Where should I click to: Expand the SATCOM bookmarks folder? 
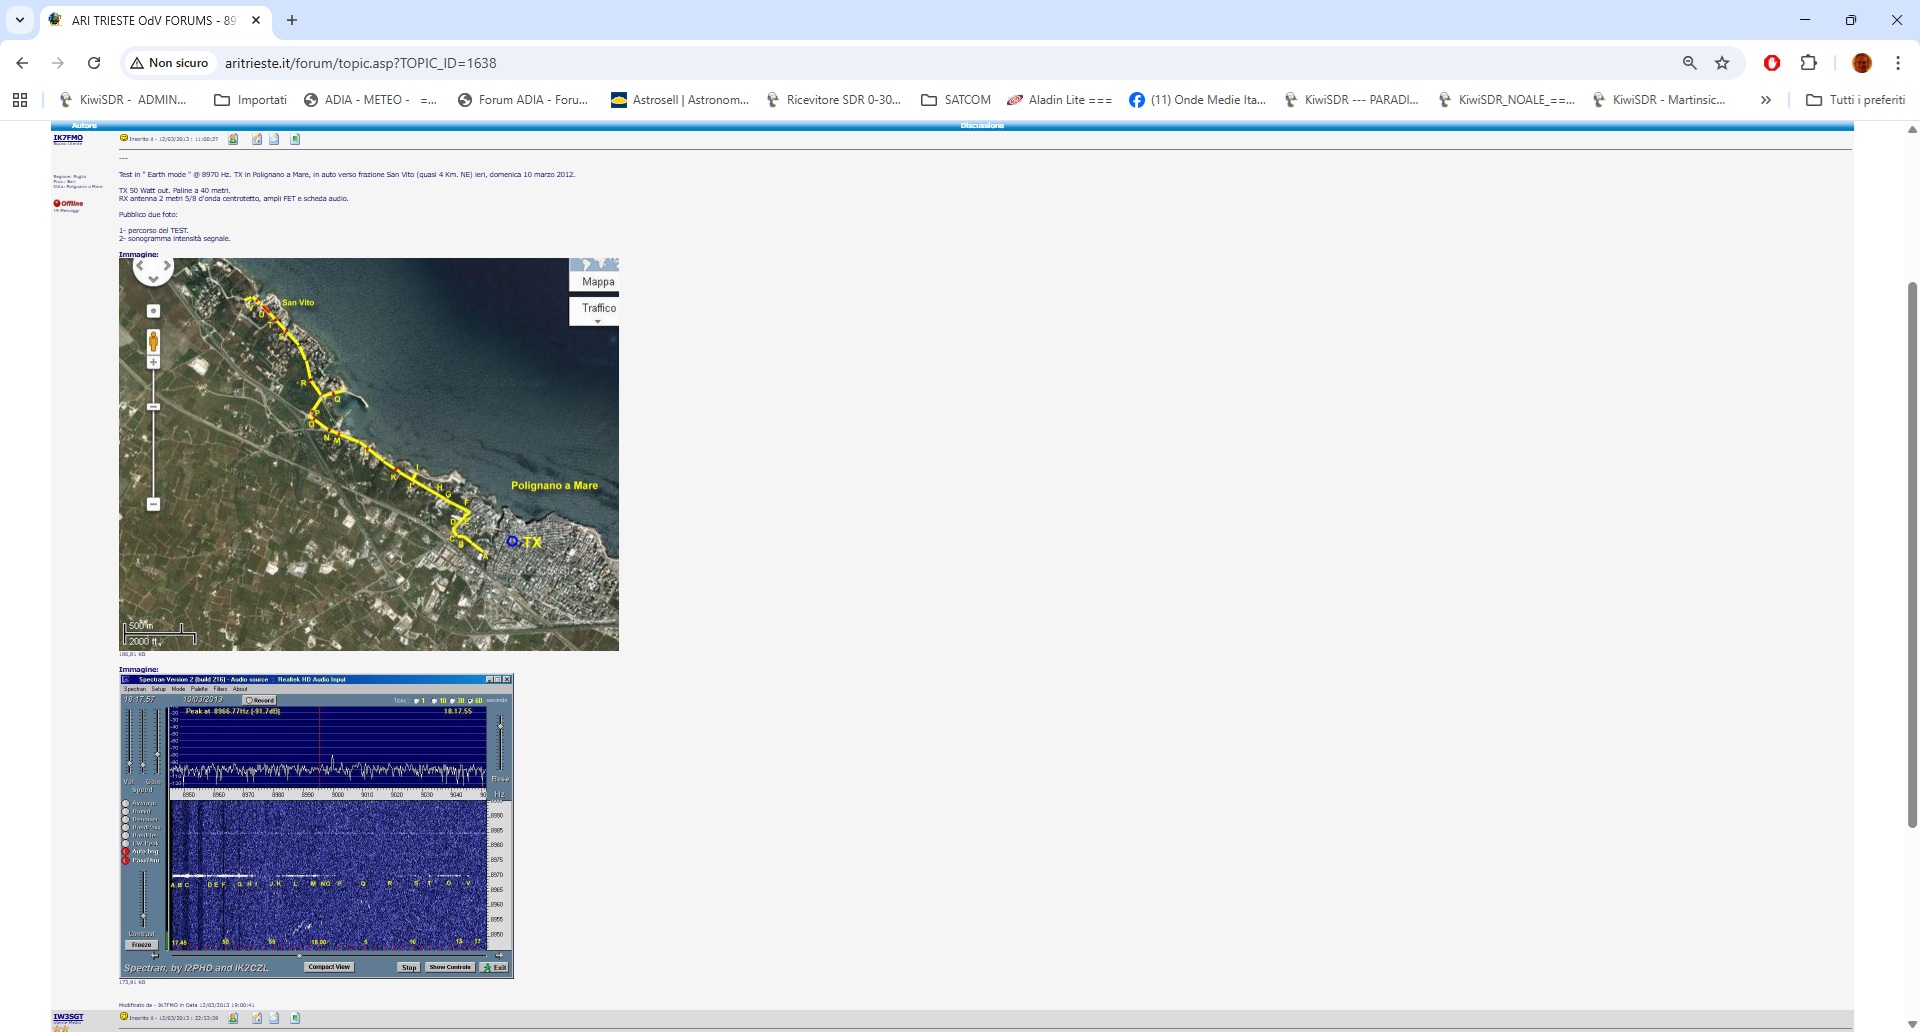tap(956, 100)
